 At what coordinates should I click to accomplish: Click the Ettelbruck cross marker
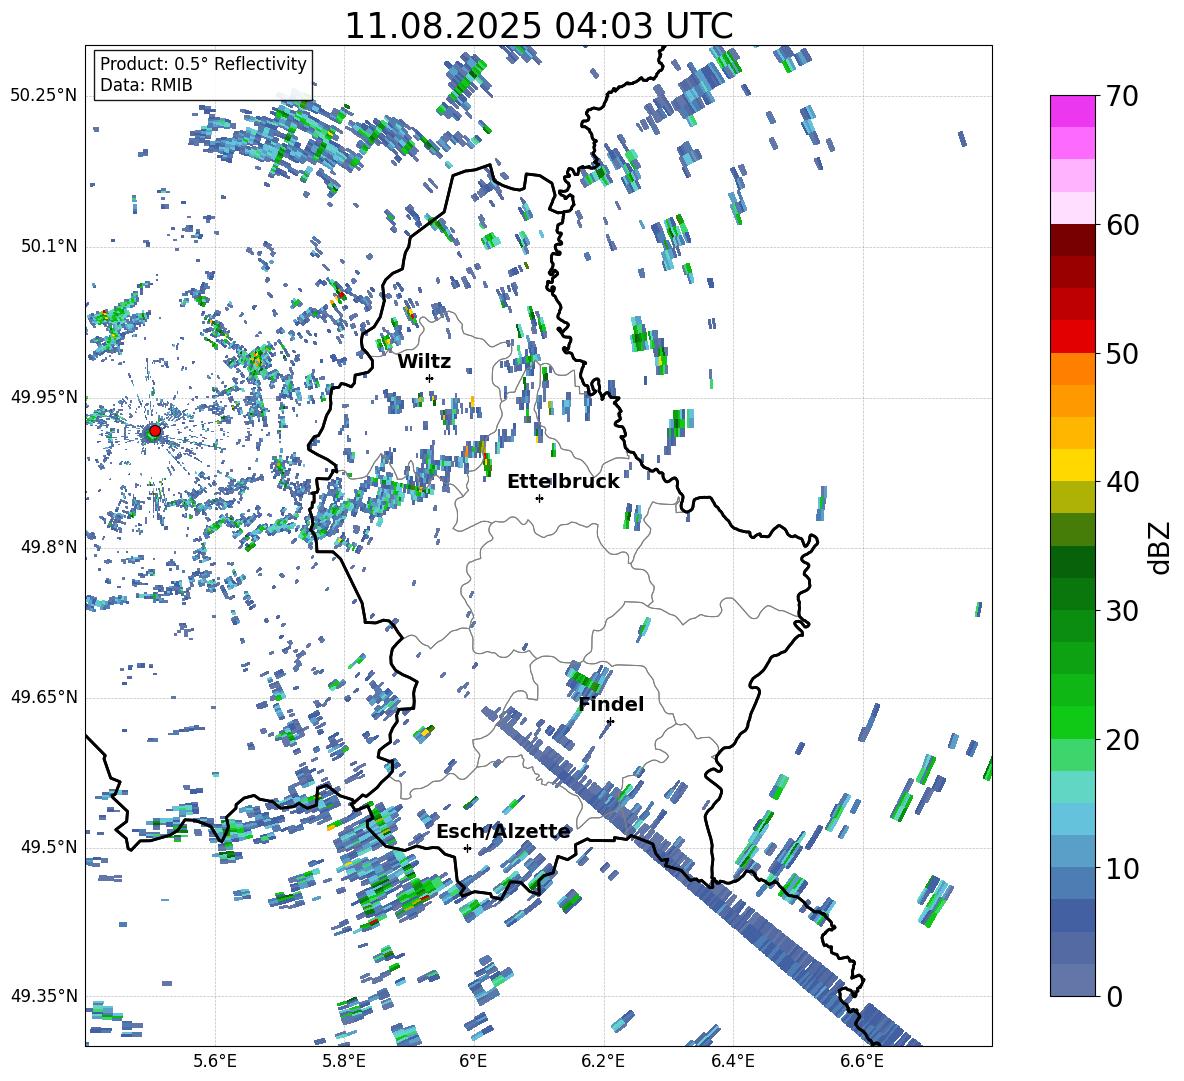(539, 498)
